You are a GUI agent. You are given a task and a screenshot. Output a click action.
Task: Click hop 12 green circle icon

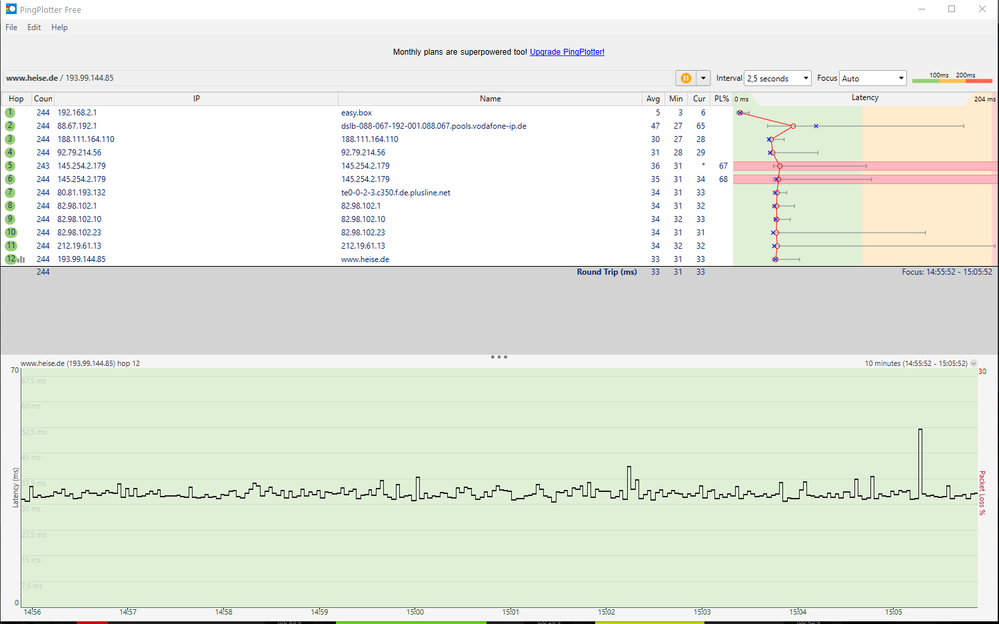click(10, 259)
